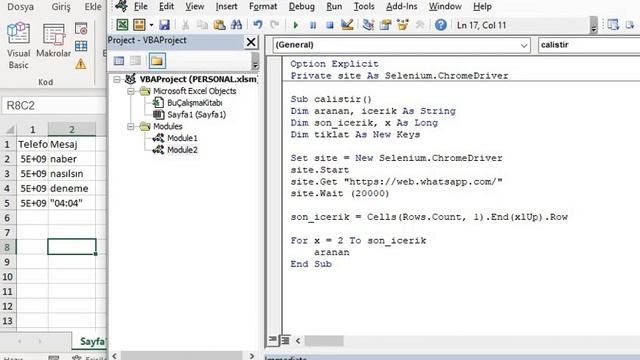Undo the last edit

258,25
